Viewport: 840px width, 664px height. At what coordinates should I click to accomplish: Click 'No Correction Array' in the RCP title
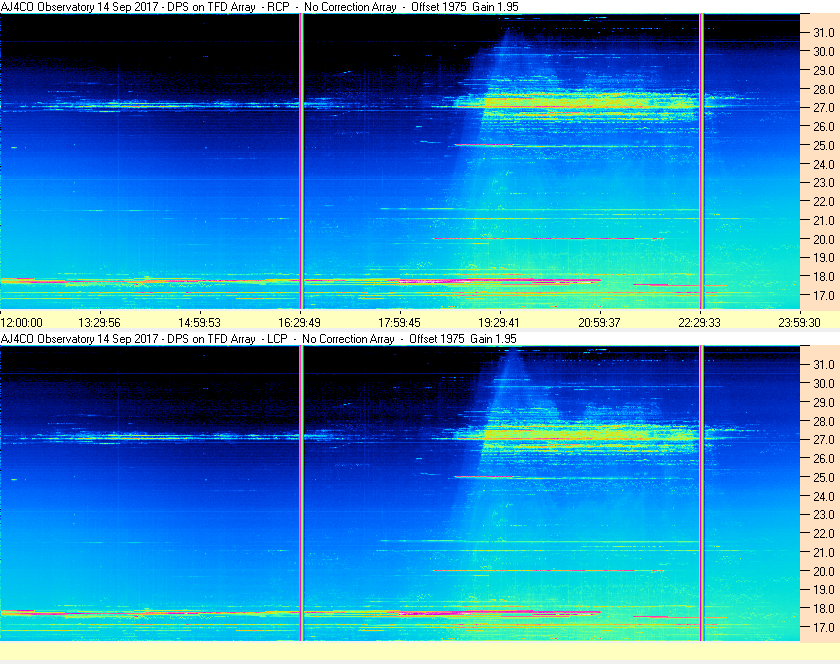(350, 7)
